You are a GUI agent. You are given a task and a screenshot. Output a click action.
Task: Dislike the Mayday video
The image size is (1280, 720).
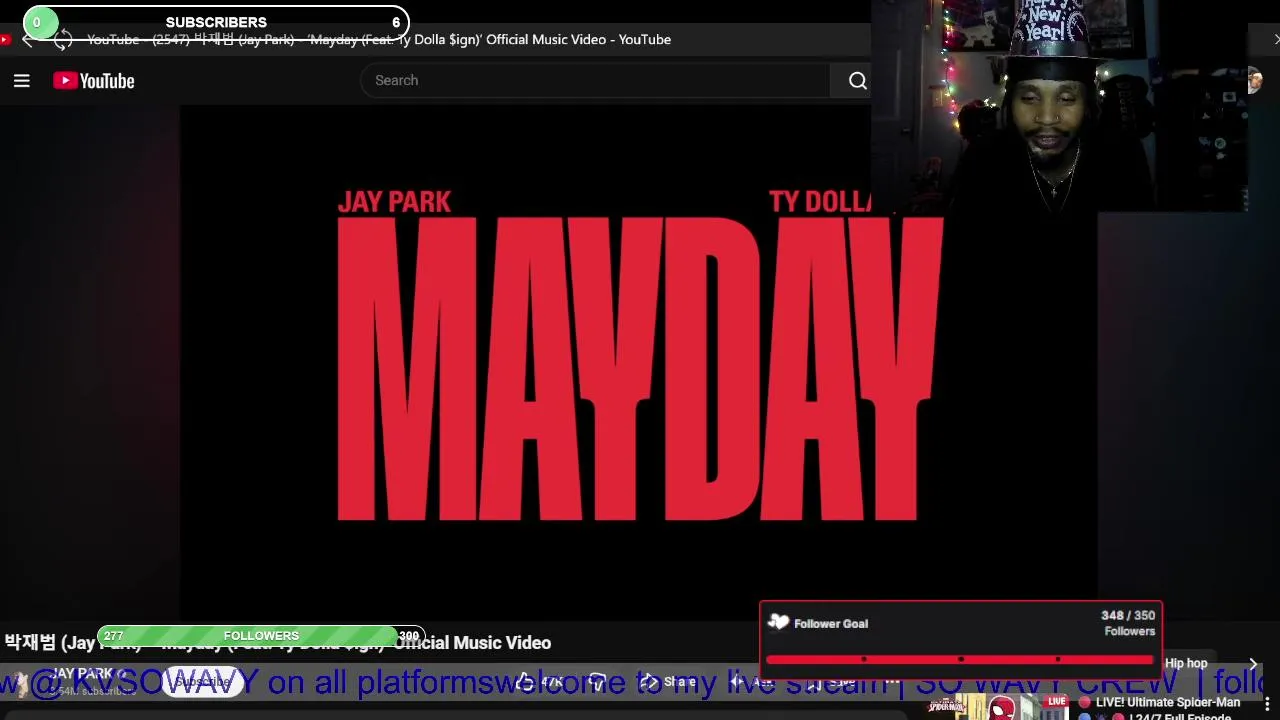tap(598, 682)
